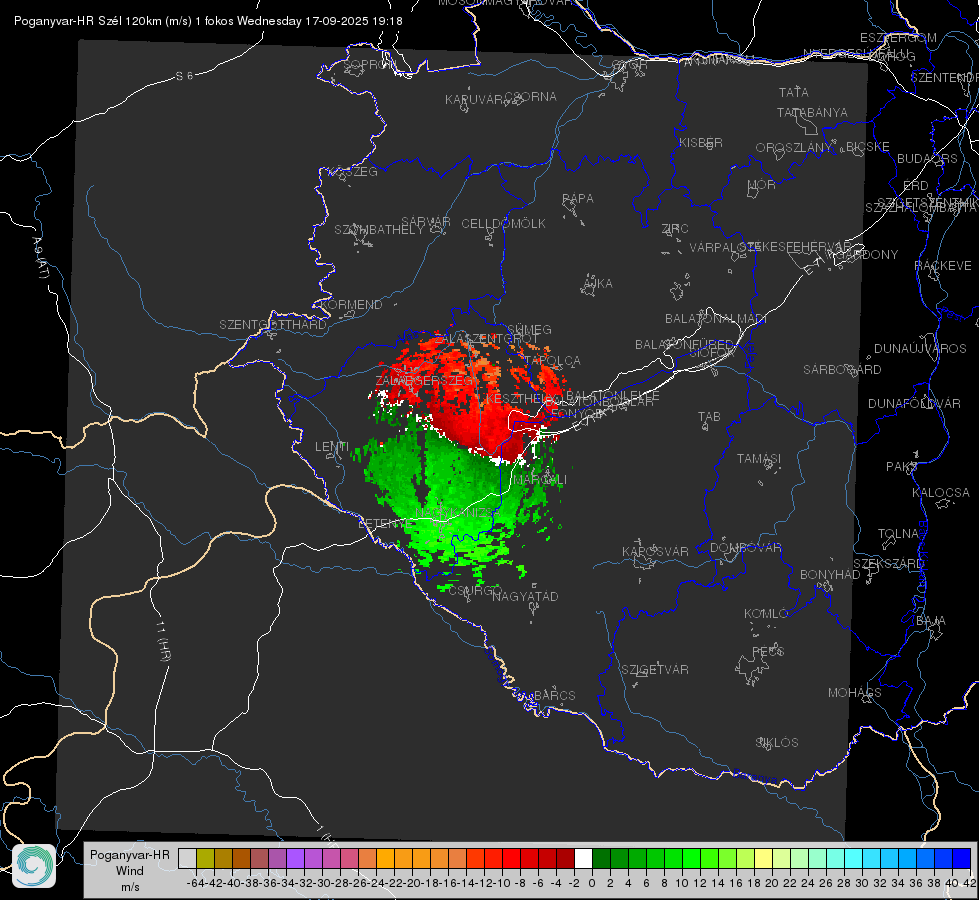Click the BARCS city label

(554, 695)
